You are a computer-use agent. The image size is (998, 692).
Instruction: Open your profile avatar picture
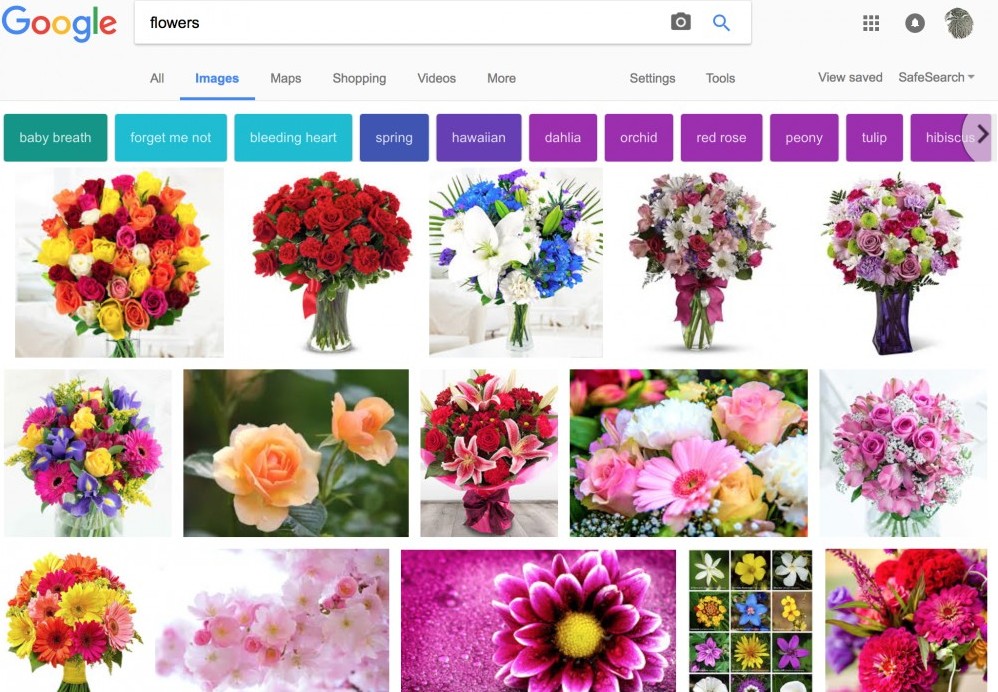[x=959, y=22]
